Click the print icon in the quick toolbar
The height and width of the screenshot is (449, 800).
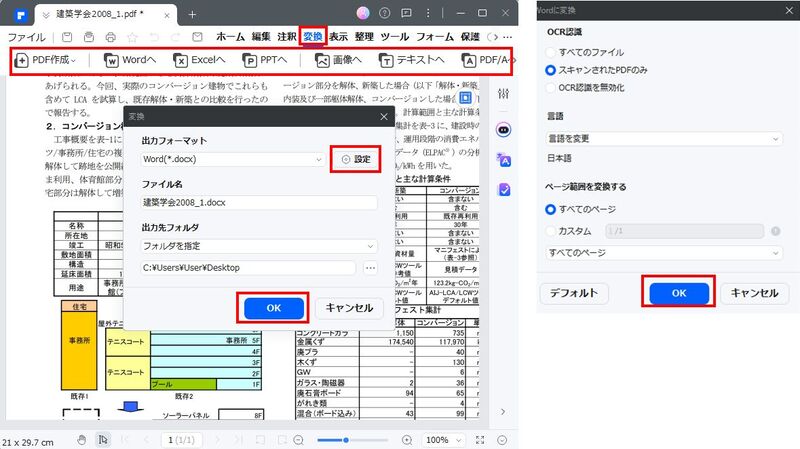coord(110,37)
